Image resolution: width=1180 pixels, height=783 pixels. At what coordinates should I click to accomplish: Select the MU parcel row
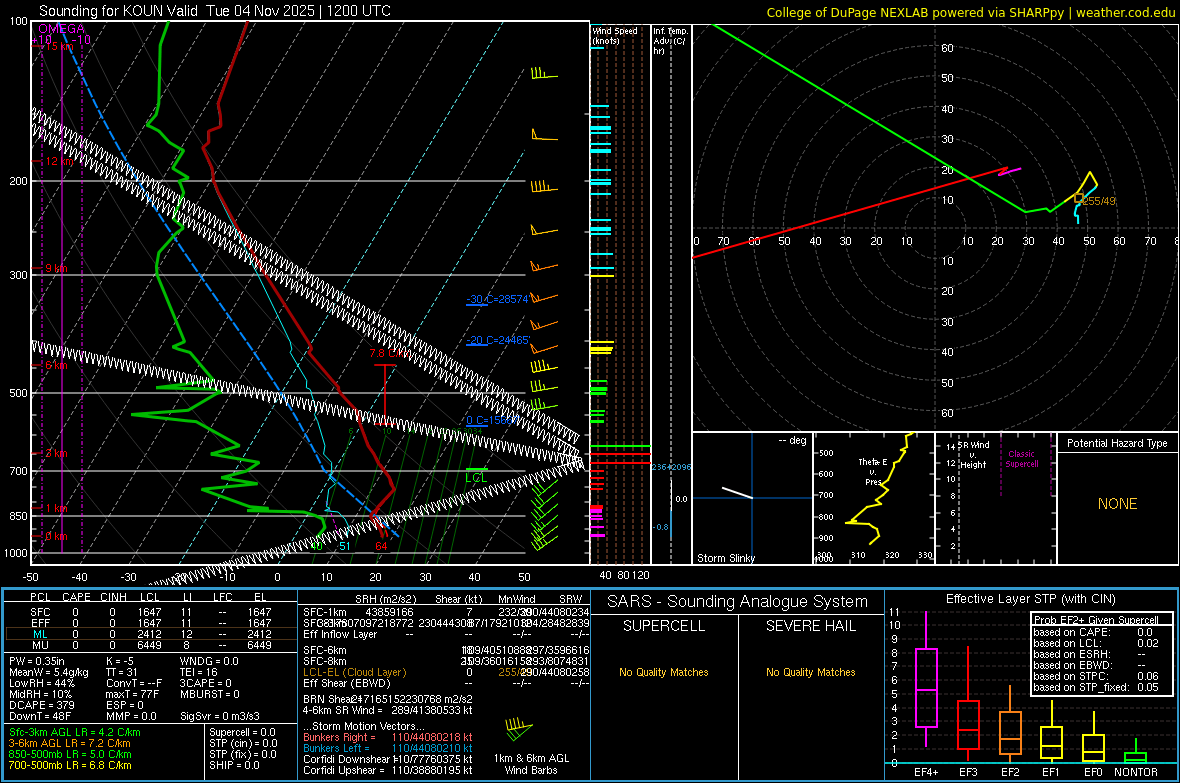pos(151,645)
